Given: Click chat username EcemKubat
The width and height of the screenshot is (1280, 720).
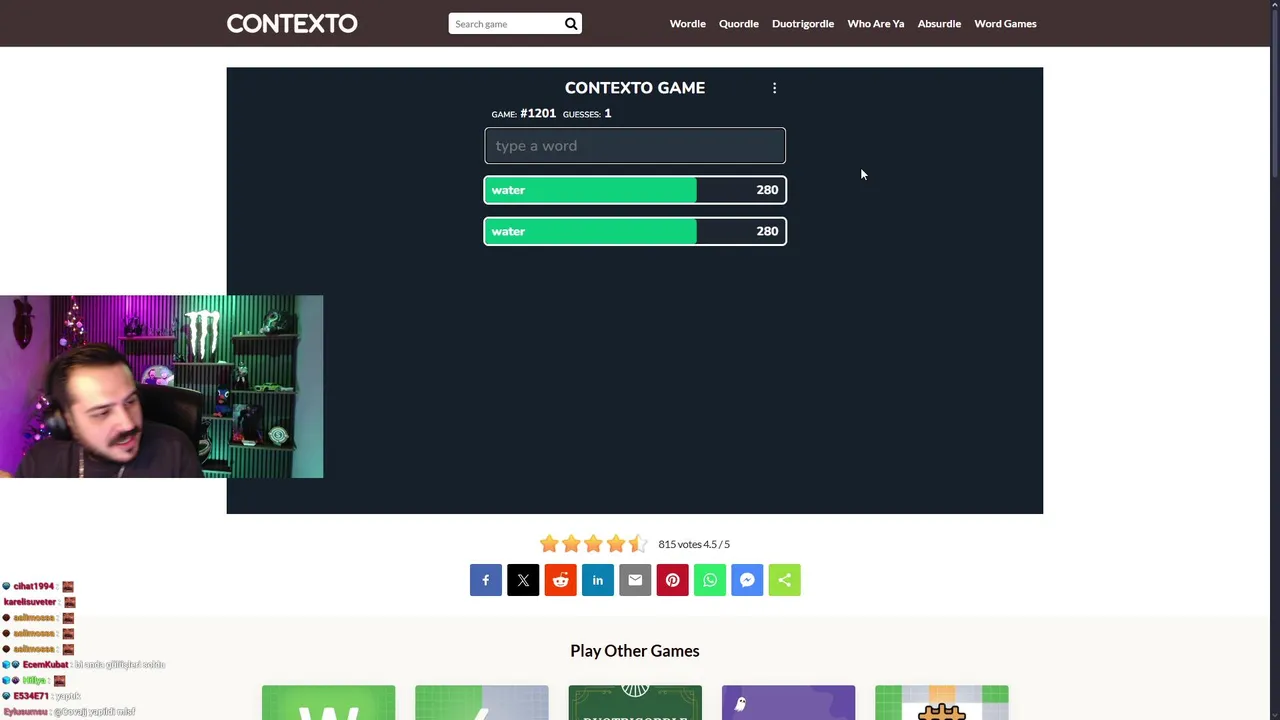Looking at the screenshot, I should click(46, 665).
